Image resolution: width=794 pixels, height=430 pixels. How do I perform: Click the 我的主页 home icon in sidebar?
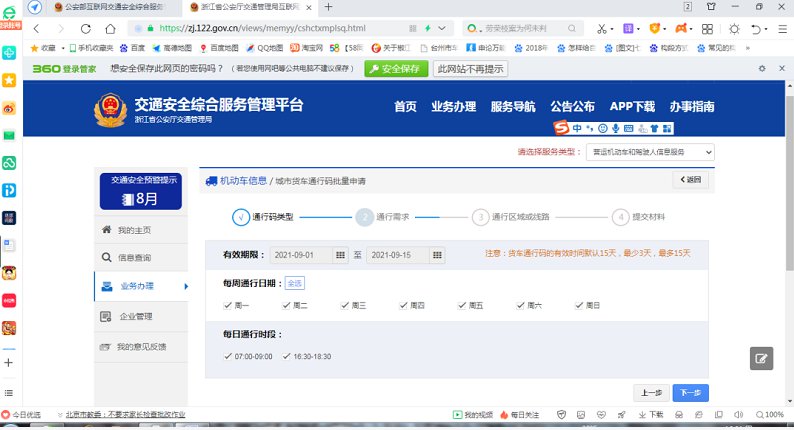tap(107, 230)
